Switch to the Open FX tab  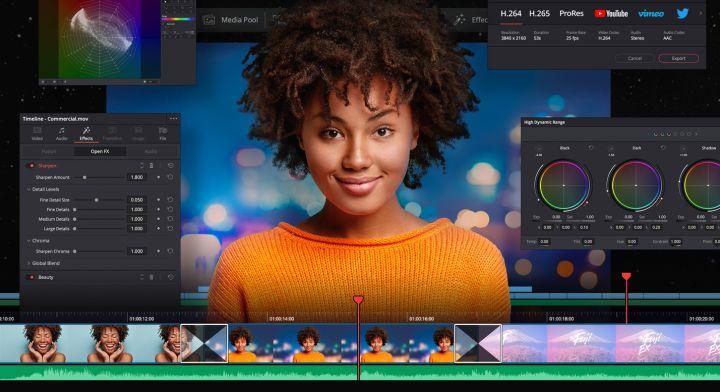pos(100,151)
